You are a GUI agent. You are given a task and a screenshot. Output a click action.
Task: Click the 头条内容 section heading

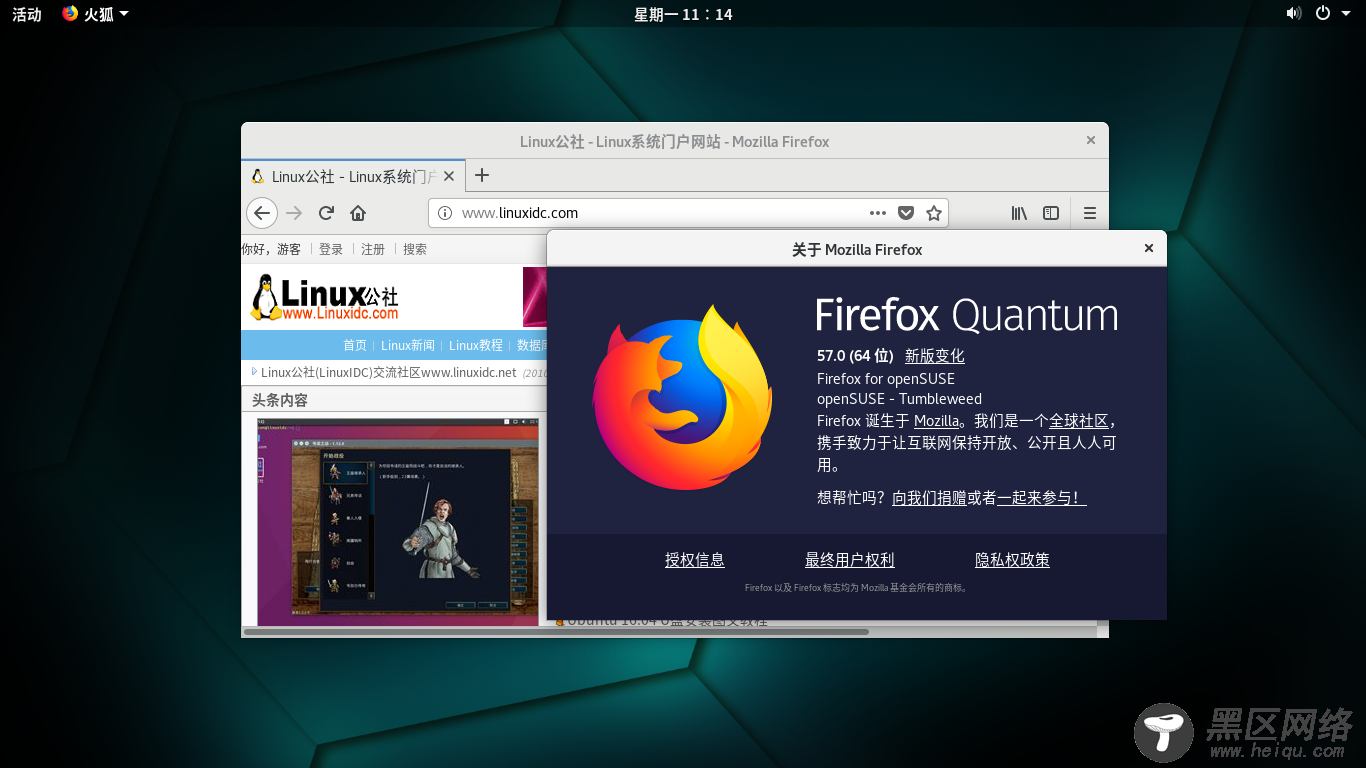point(280,400)
